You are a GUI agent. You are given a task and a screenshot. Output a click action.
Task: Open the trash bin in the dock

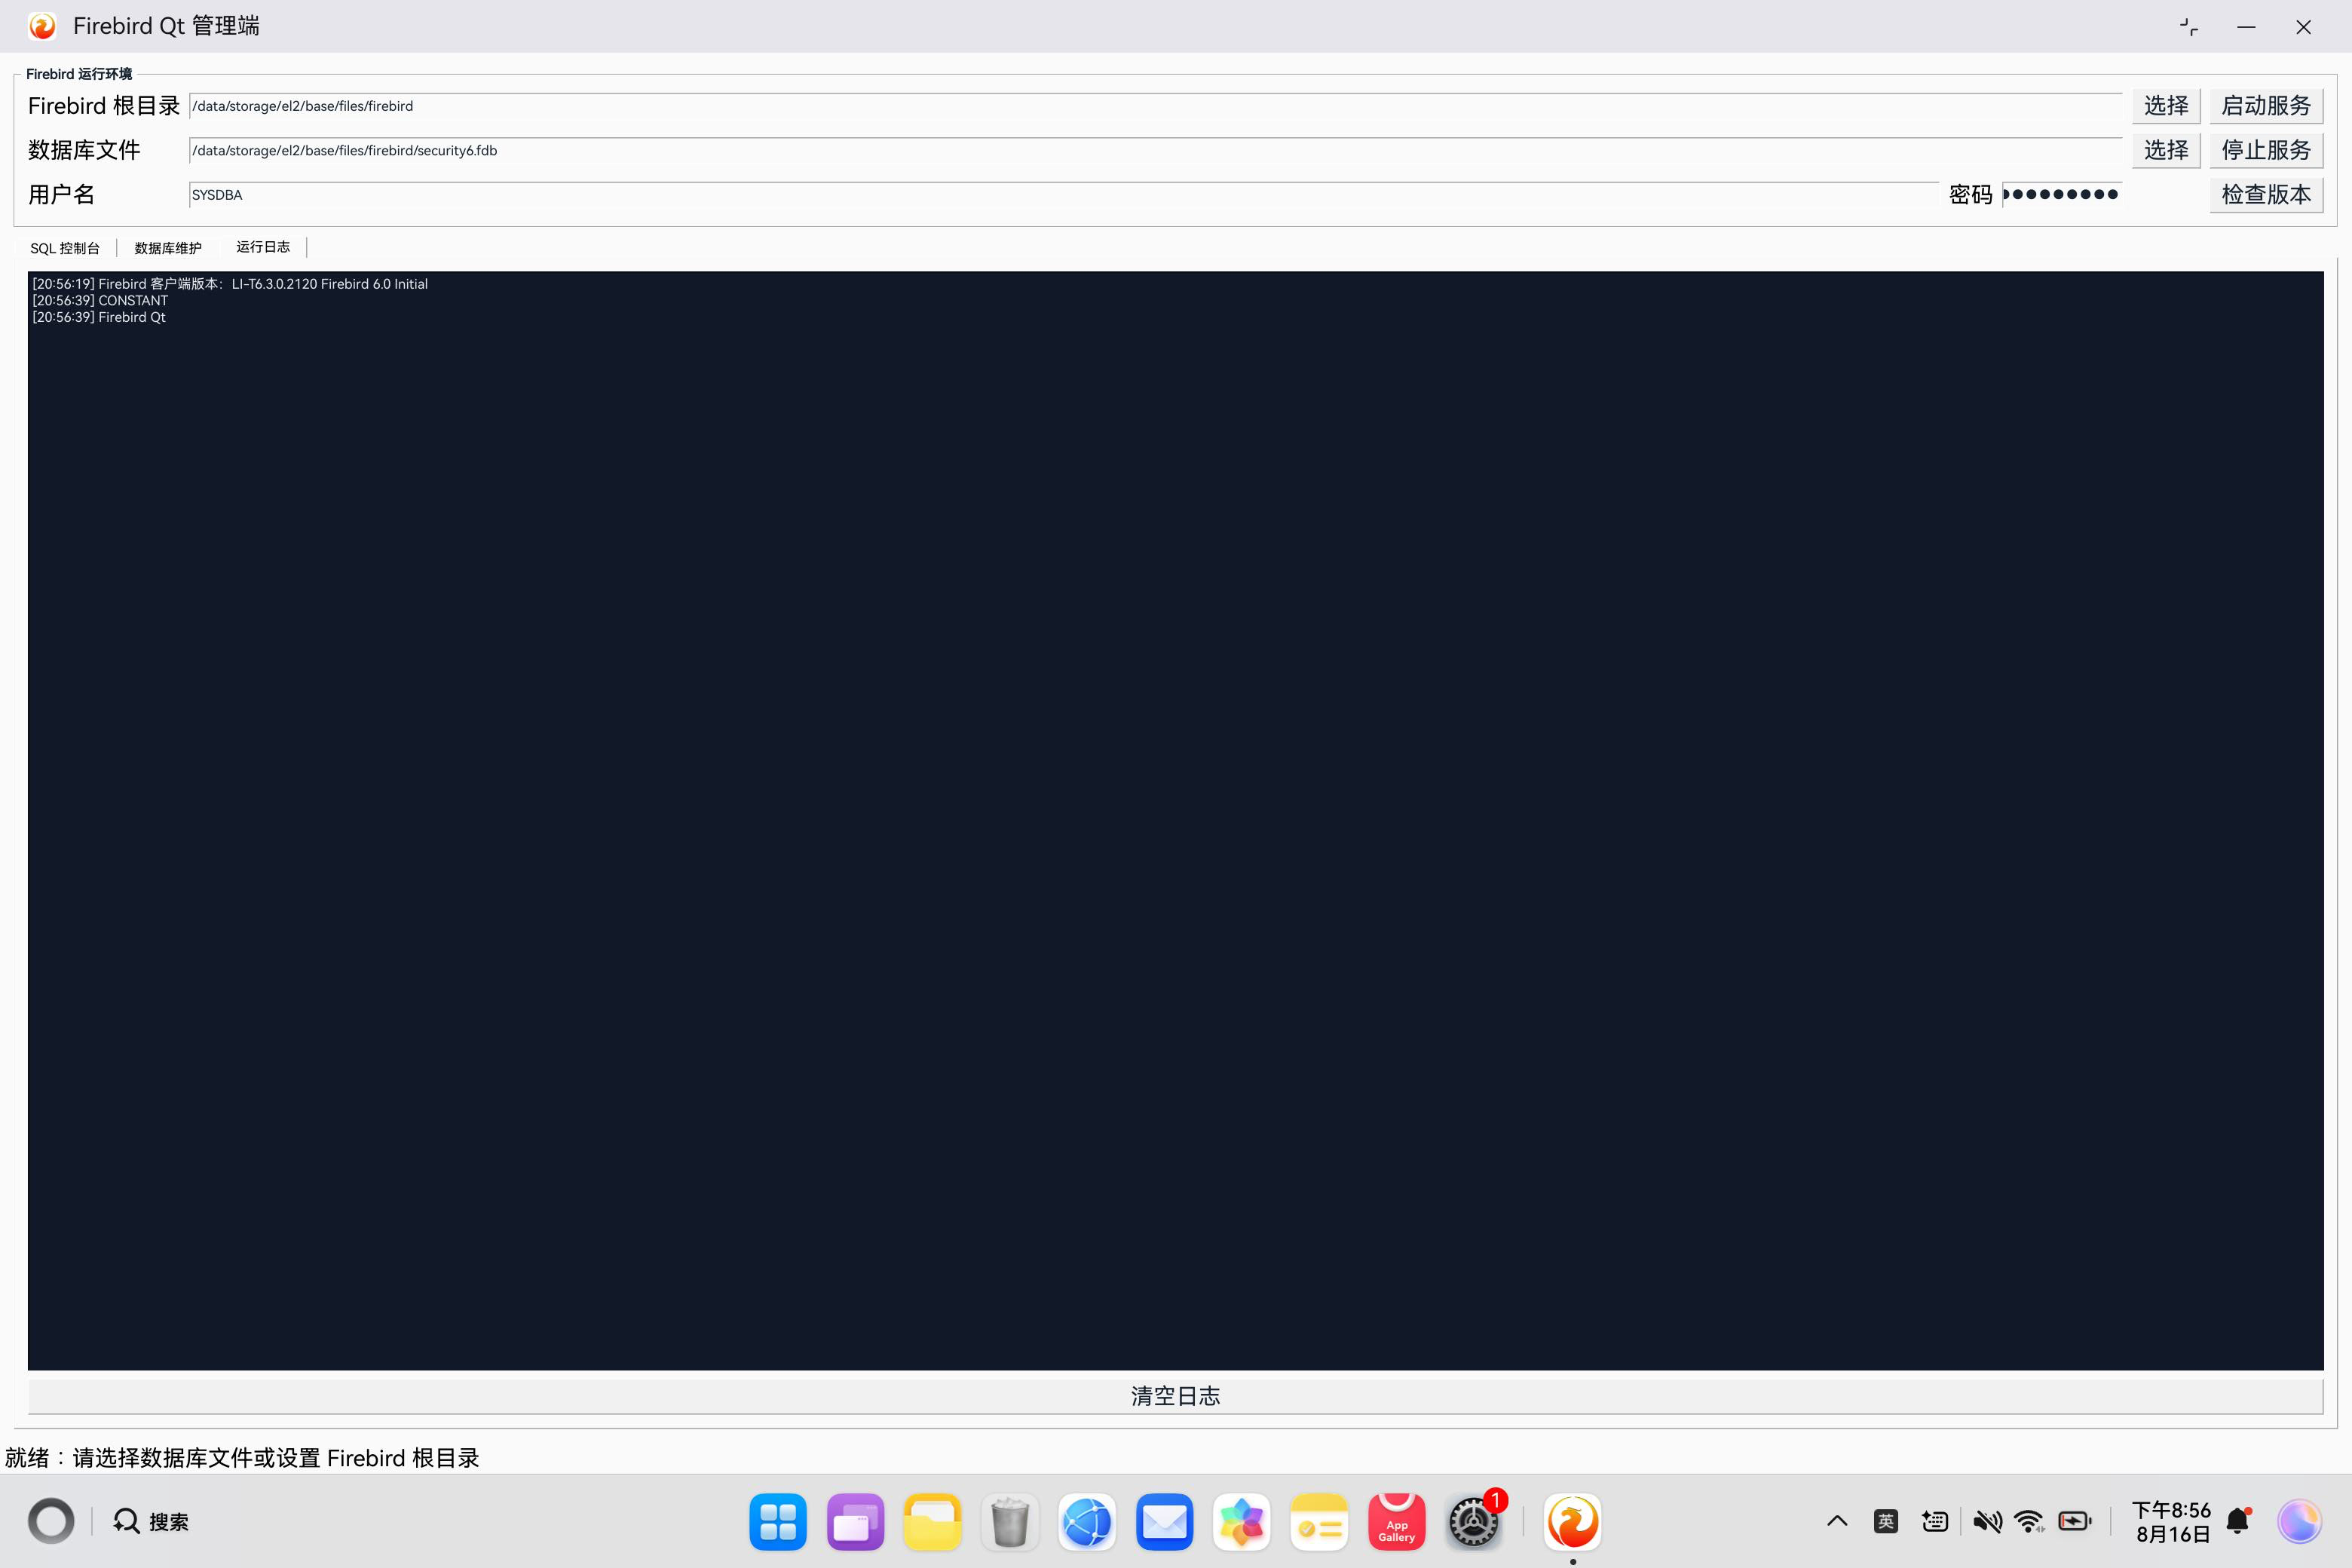pos(1010,1522)
